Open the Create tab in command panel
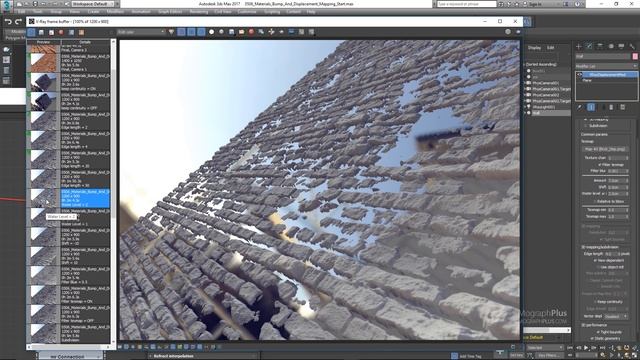 [x=578, y=47]
